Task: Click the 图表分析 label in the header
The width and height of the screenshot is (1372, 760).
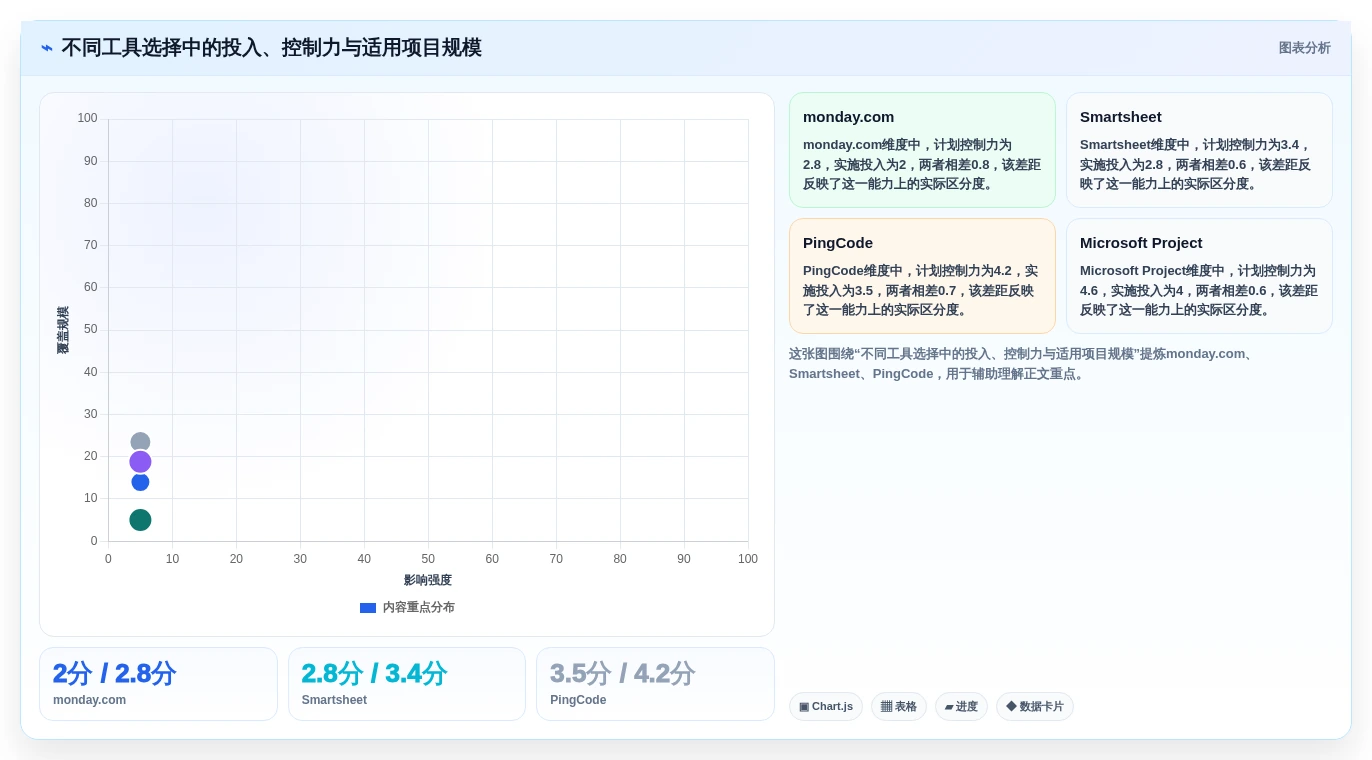Action: (x=1304, y=48)
